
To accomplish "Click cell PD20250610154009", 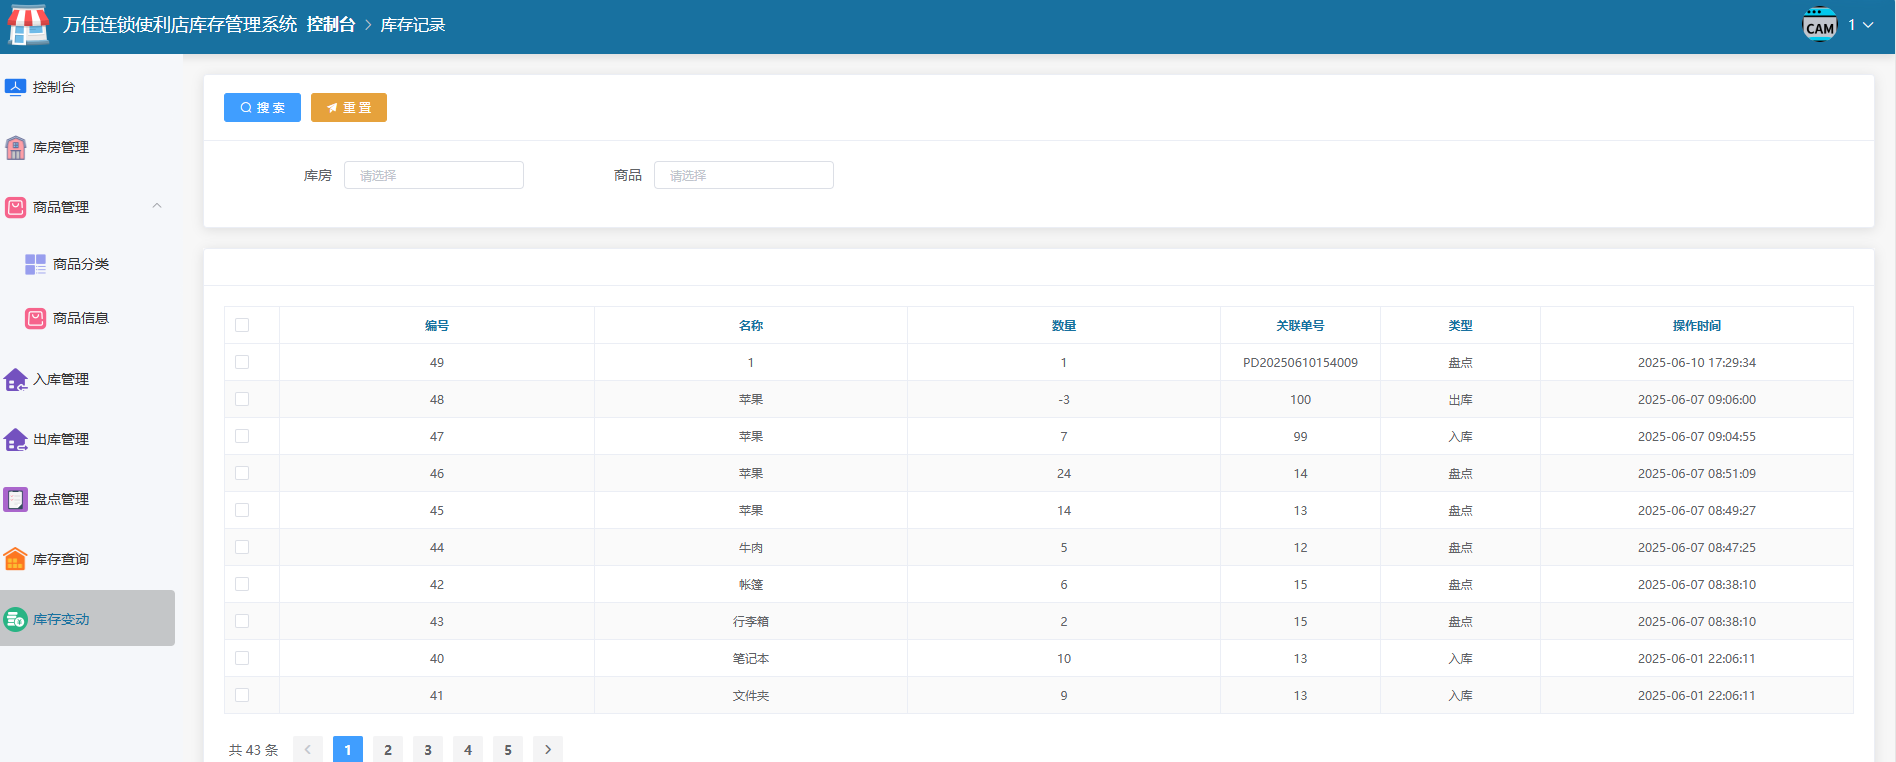I will click(x=1300, y=362).
